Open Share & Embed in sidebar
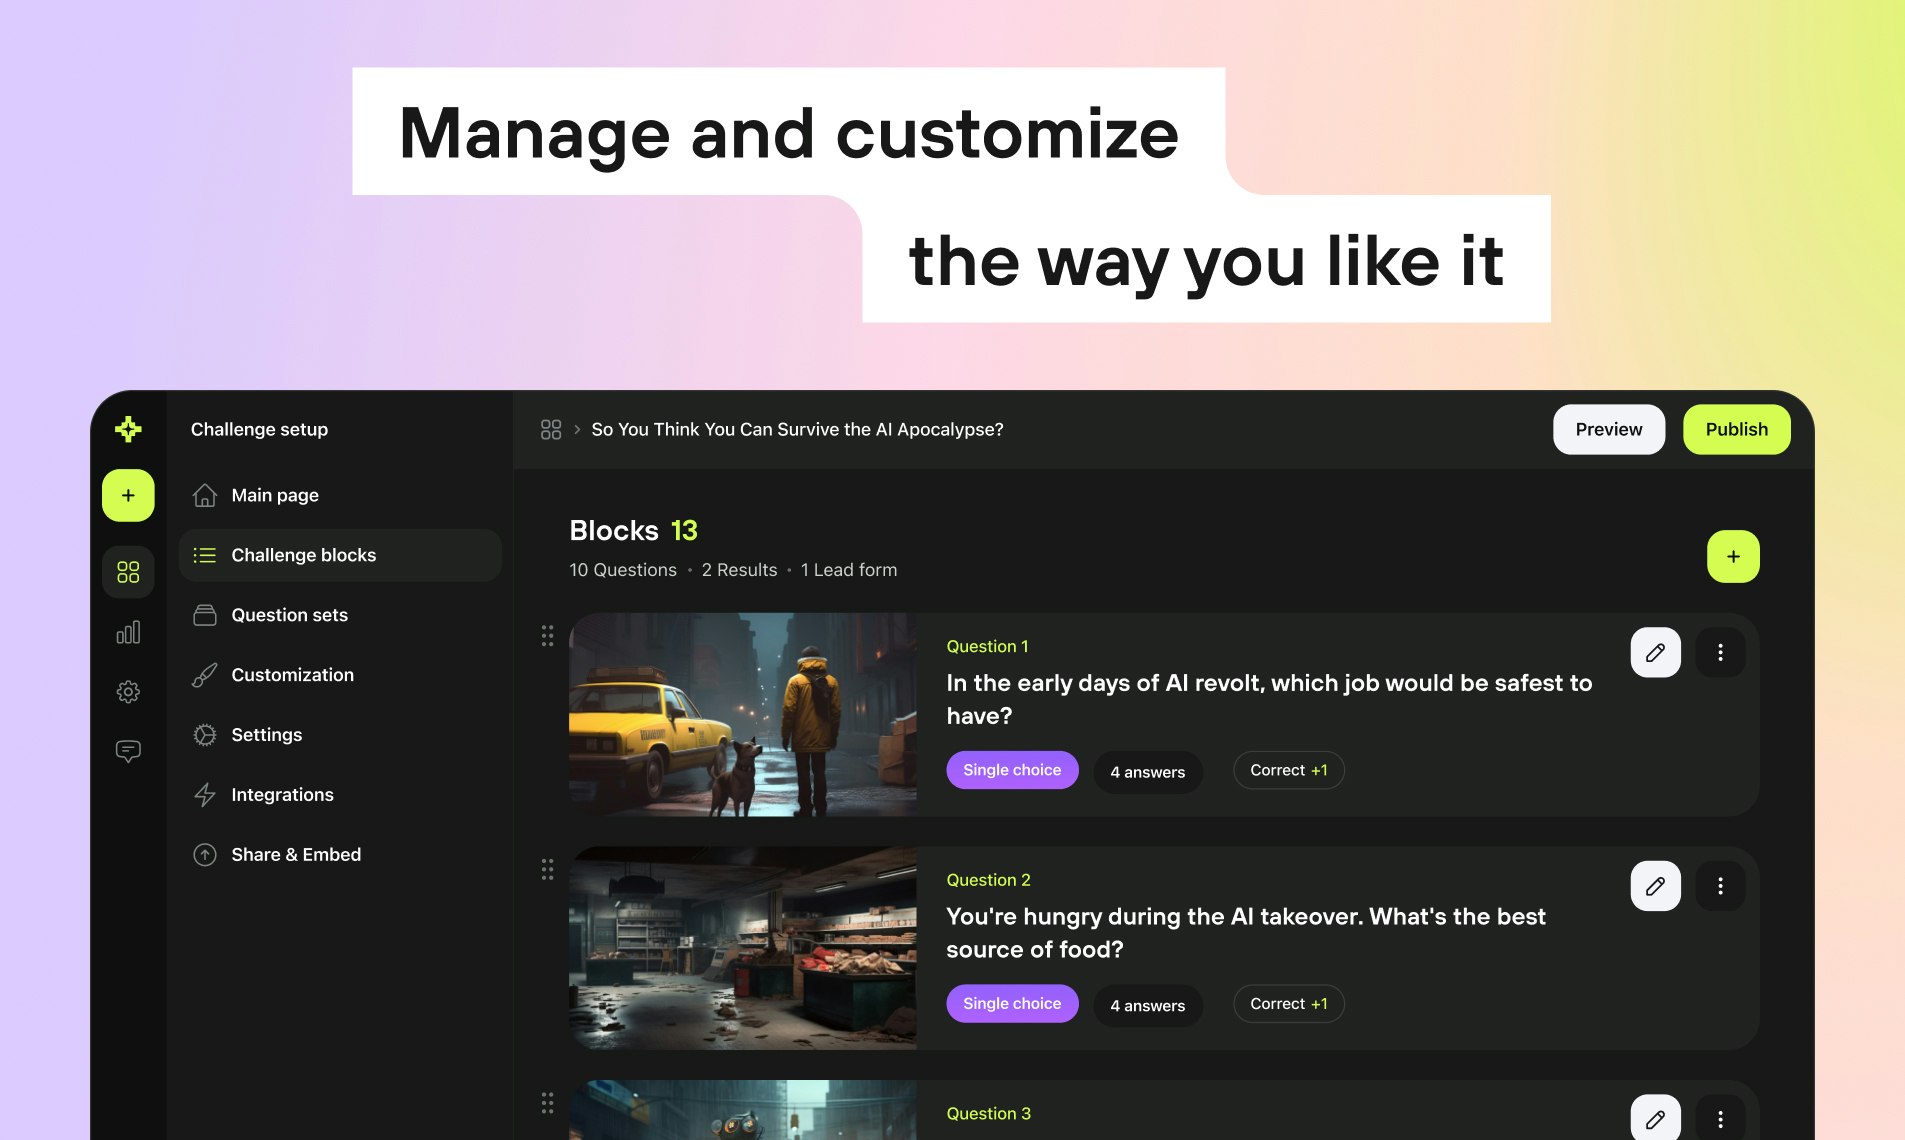 [340, 855]
